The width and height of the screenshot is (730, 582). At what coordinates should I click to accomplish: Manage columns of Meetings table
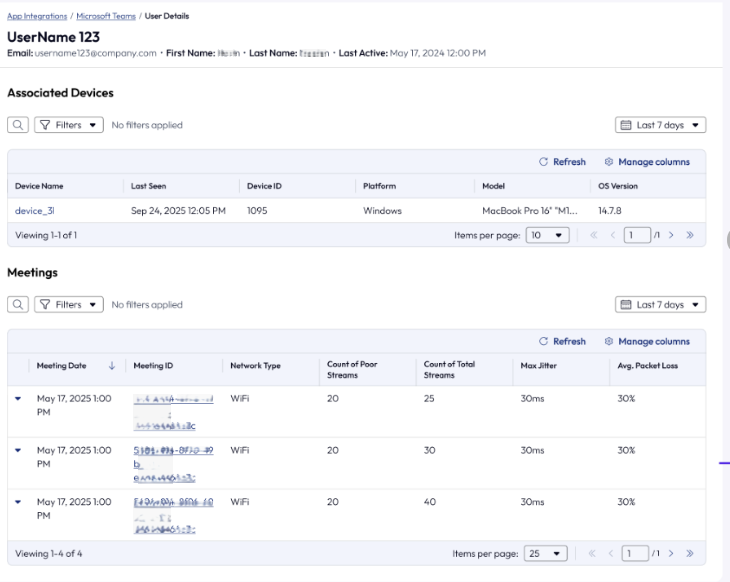[647, 341]
